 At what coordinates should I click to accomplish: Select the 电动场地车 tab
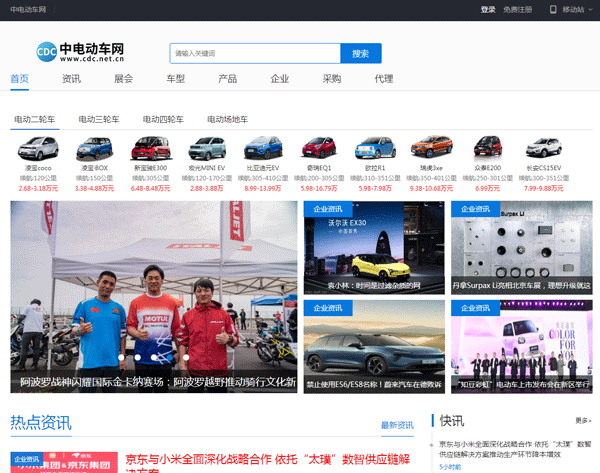[228, 119]
